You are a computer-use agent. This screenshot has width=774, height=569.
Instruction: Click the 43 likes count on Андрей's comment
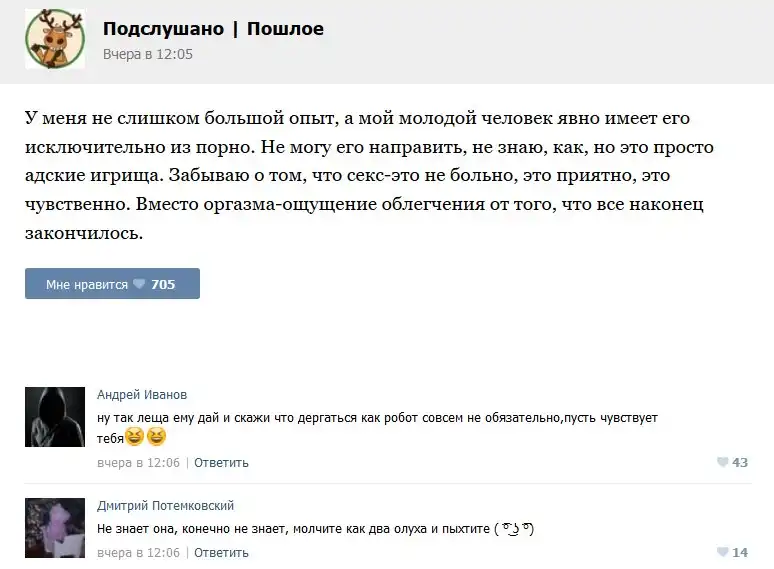740,462
